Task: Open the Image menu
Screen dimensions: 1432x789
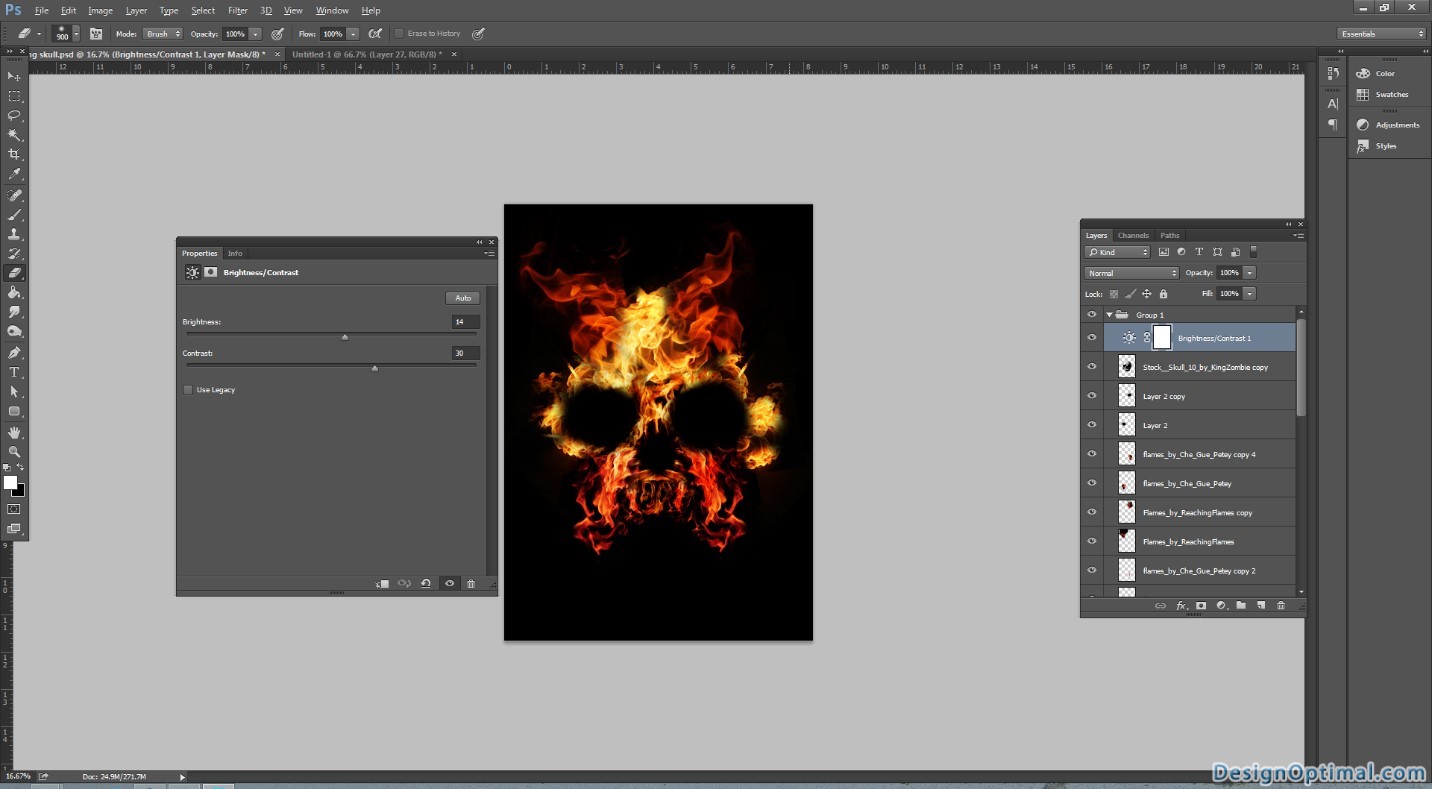Action: (x=100, y=11)
